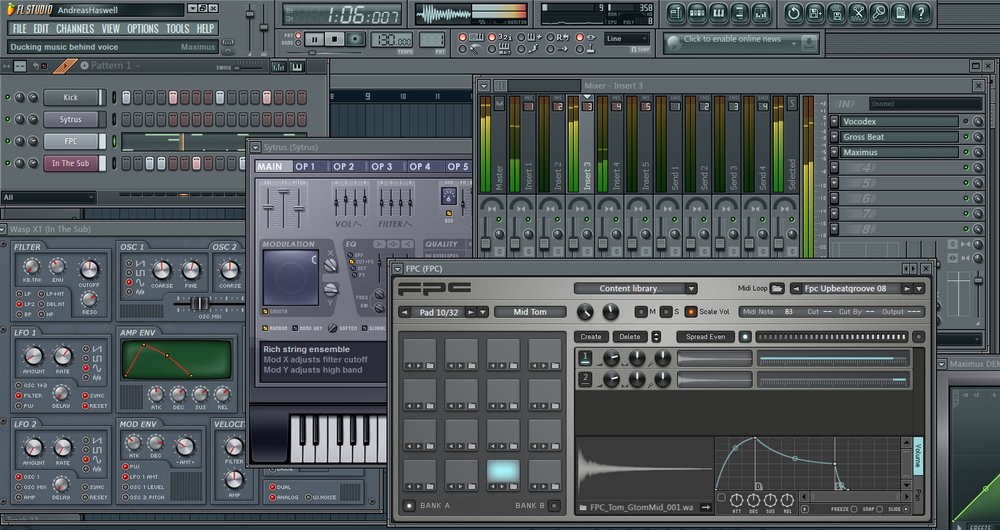Click the help question mark icon
The image size is (1000, 530).
tap(922, 13)
